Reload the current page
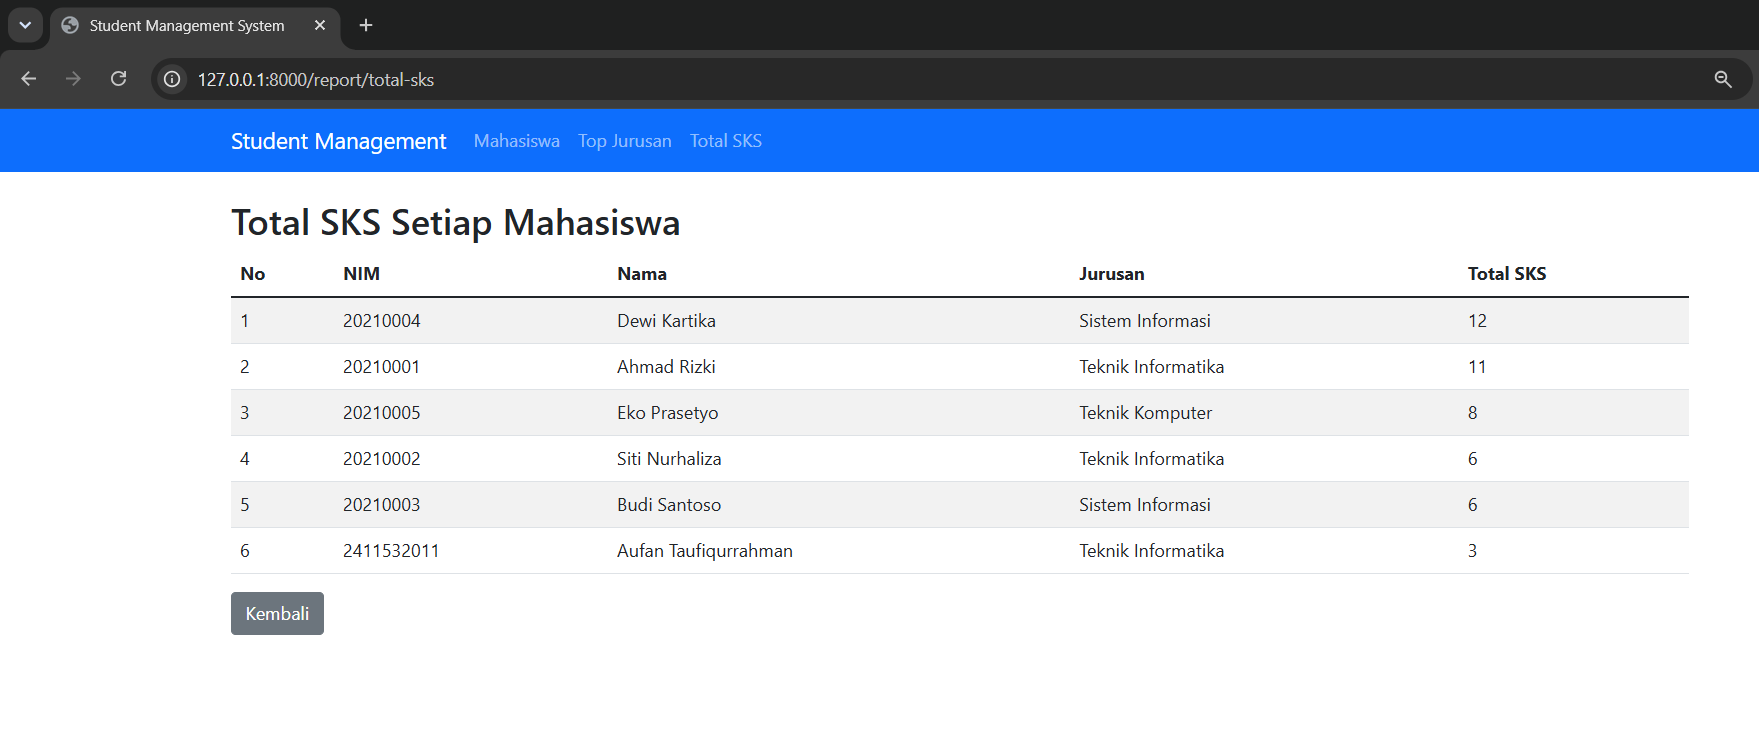This screenshot has height=747, width=1759. pos(118,79)
